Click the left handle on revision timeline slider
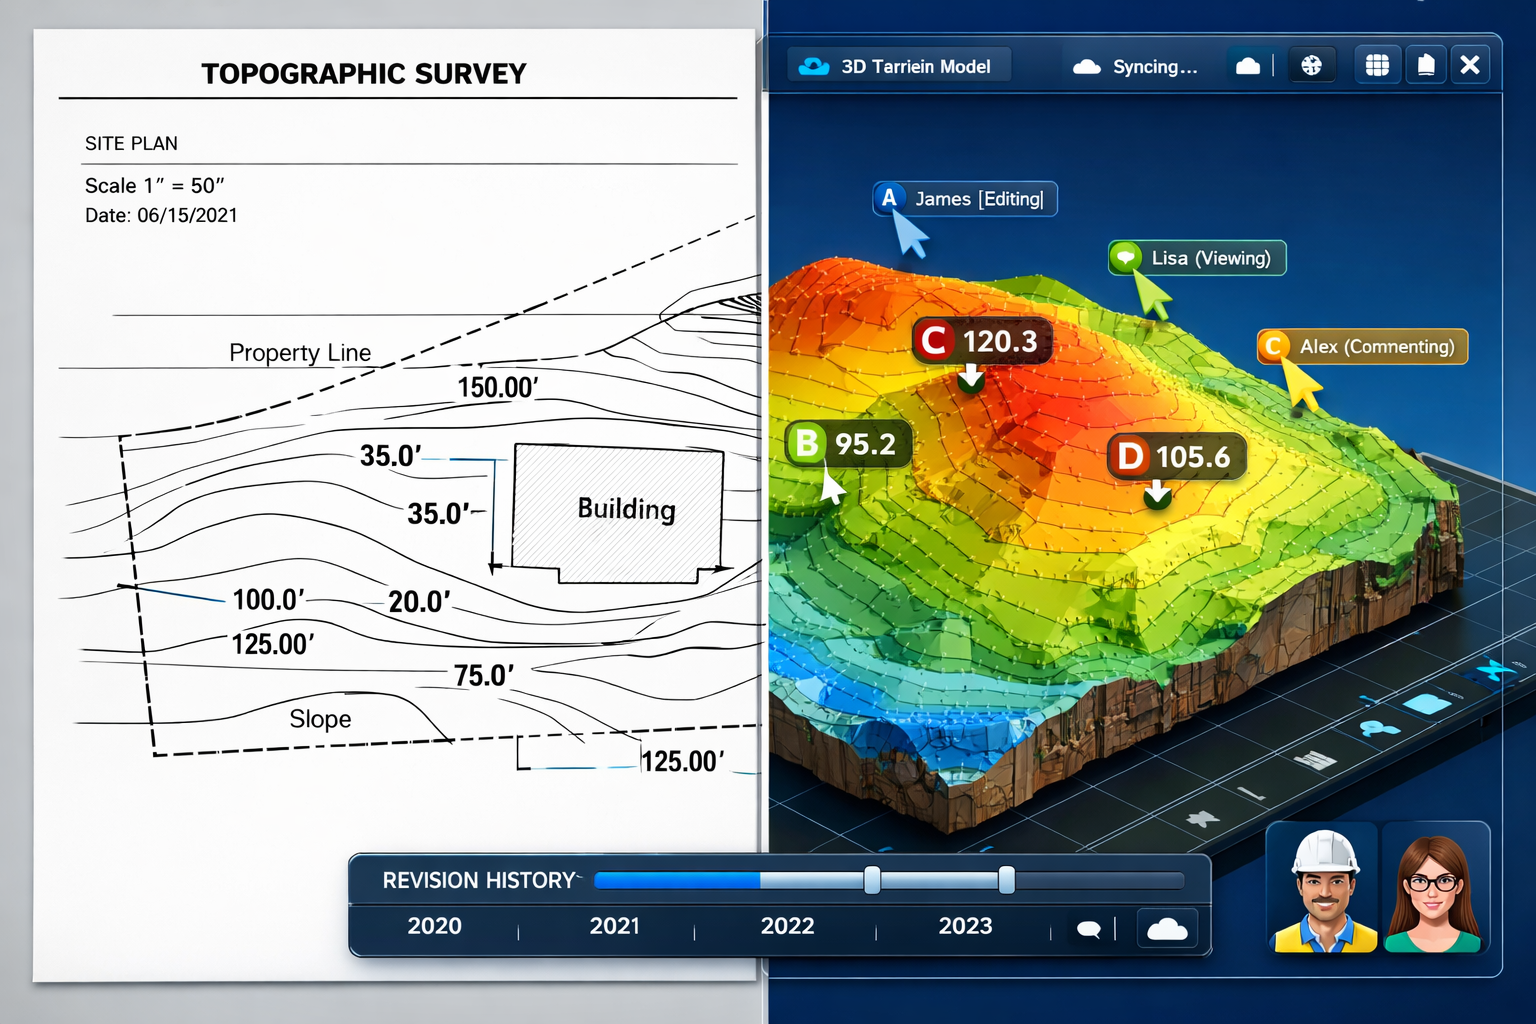The image size is (1536, 1024). point(874,881)
